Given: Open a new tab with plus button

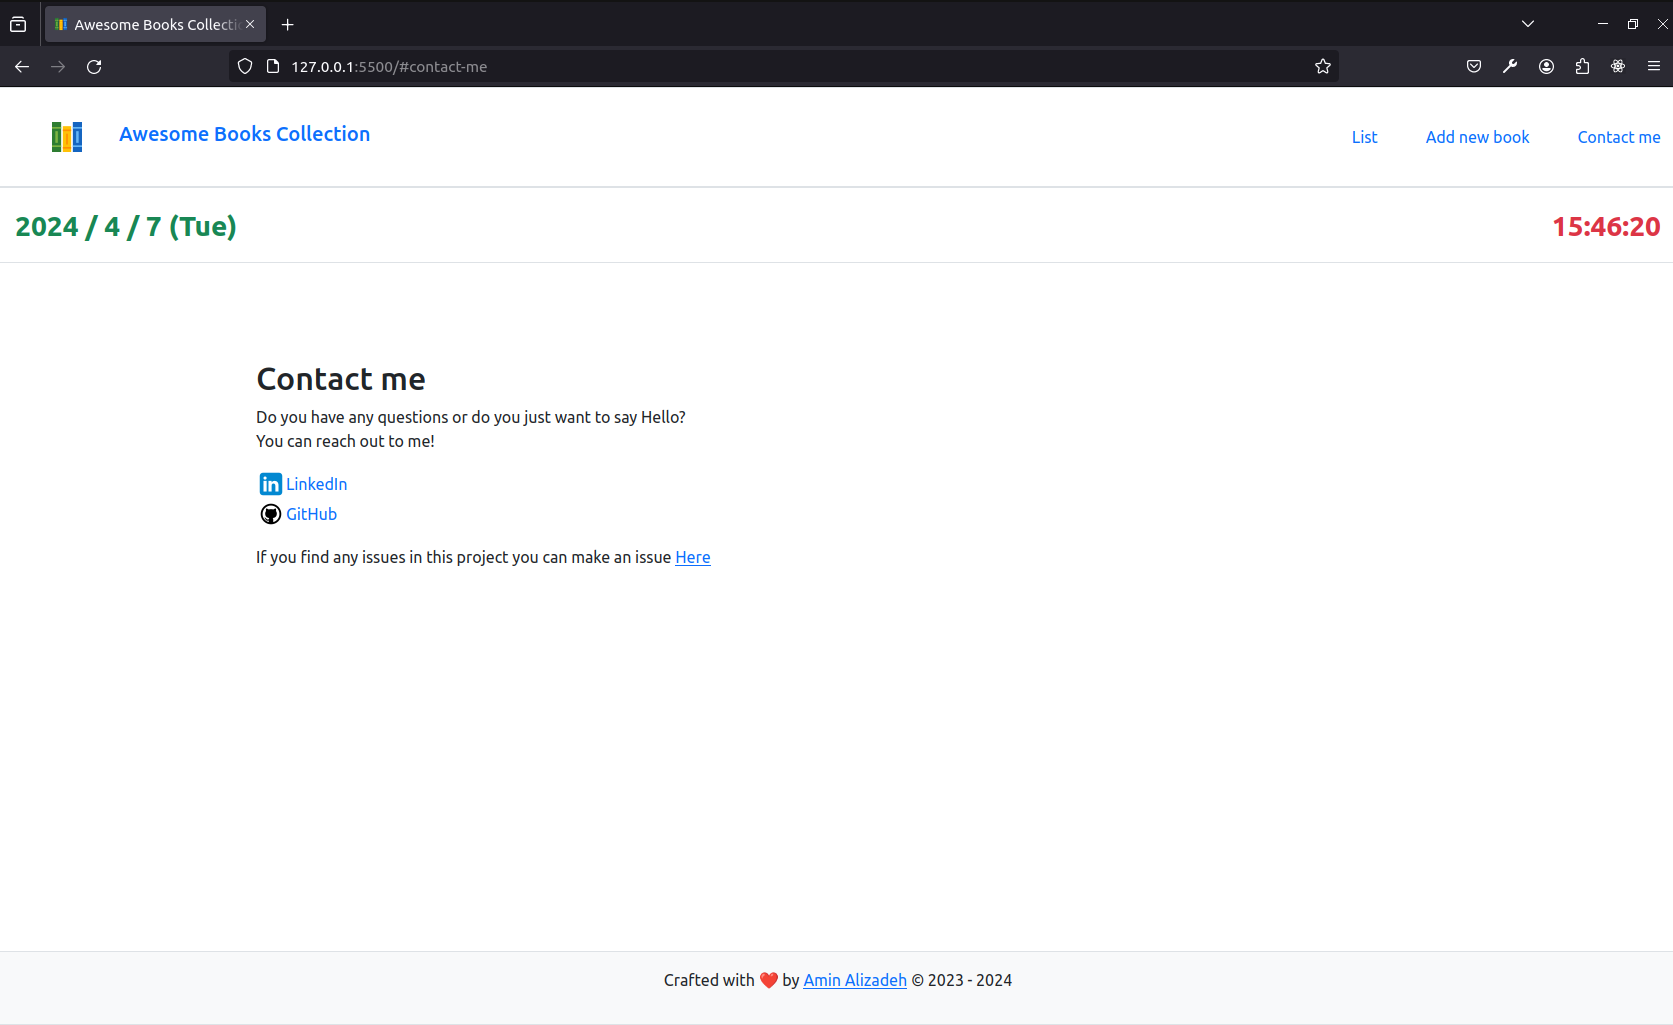Looking at the screenshot, I should [288, 24].
